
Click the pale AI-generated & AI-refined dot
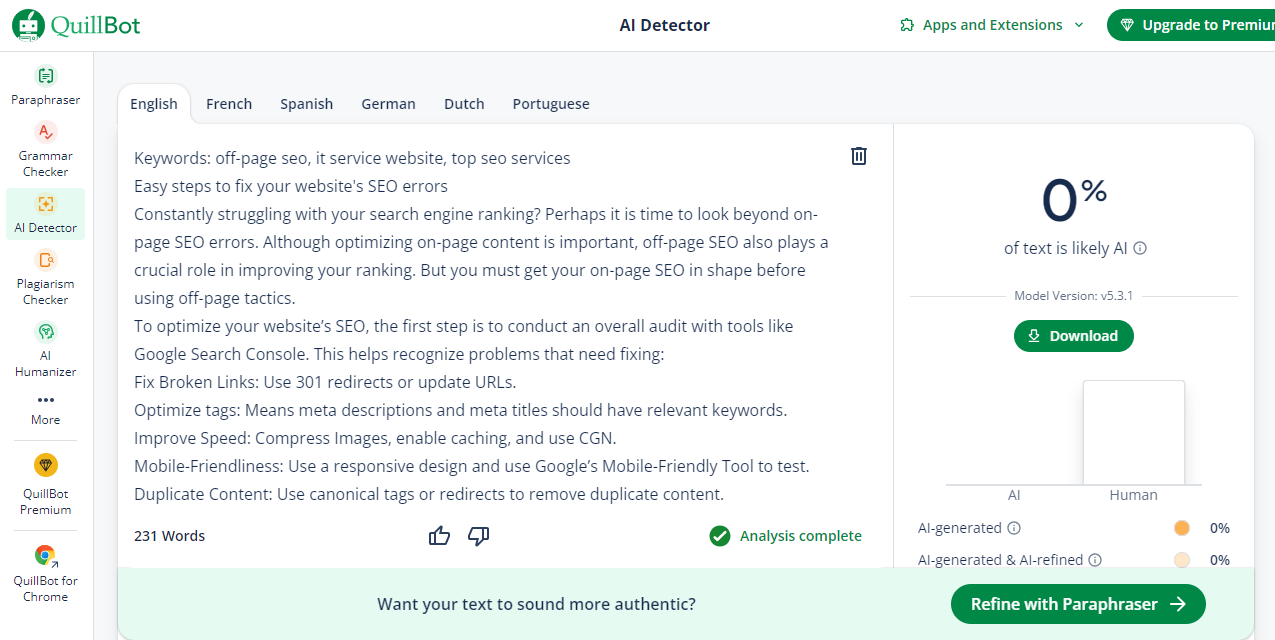click(x=1182, y=560)
